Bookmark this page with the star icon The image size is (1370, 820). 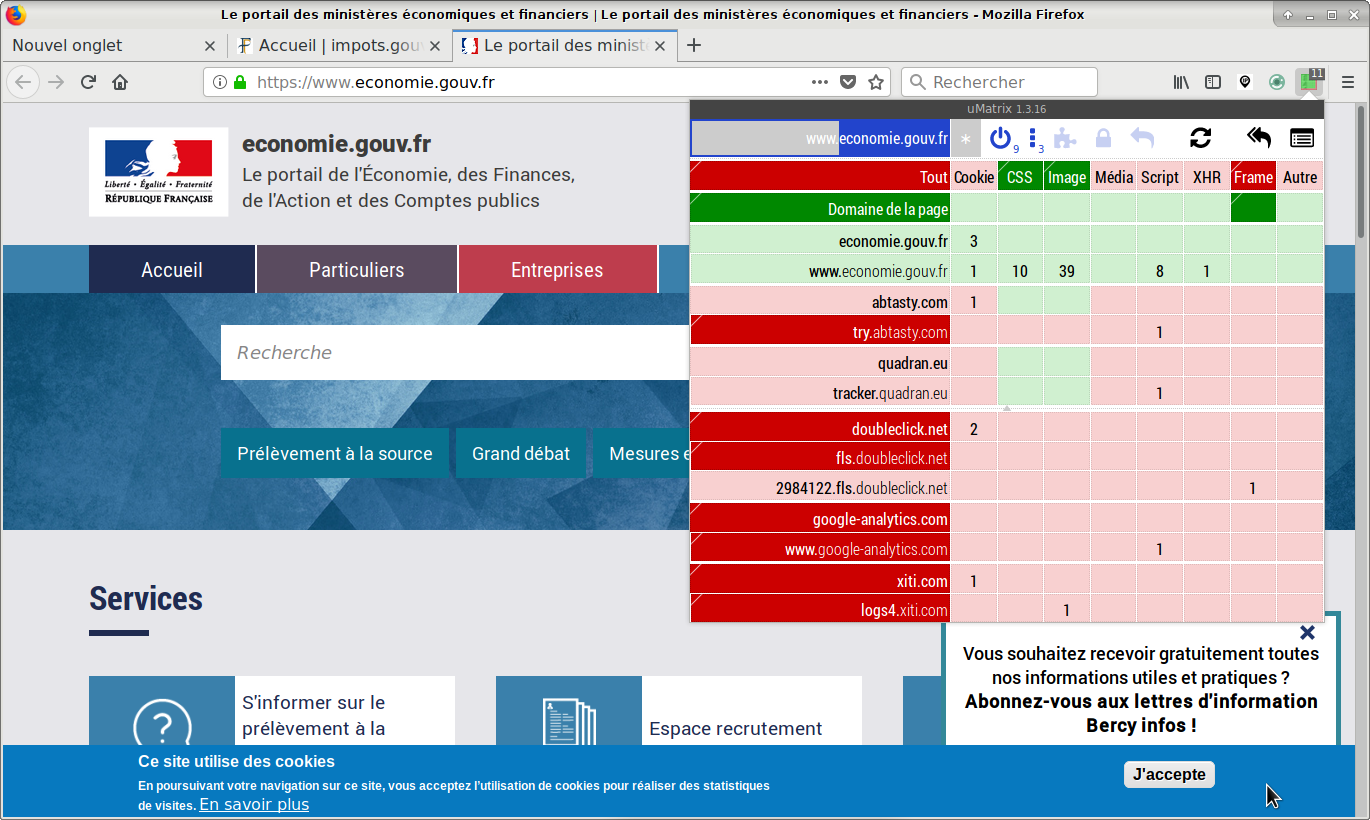[x=876, y=82]
